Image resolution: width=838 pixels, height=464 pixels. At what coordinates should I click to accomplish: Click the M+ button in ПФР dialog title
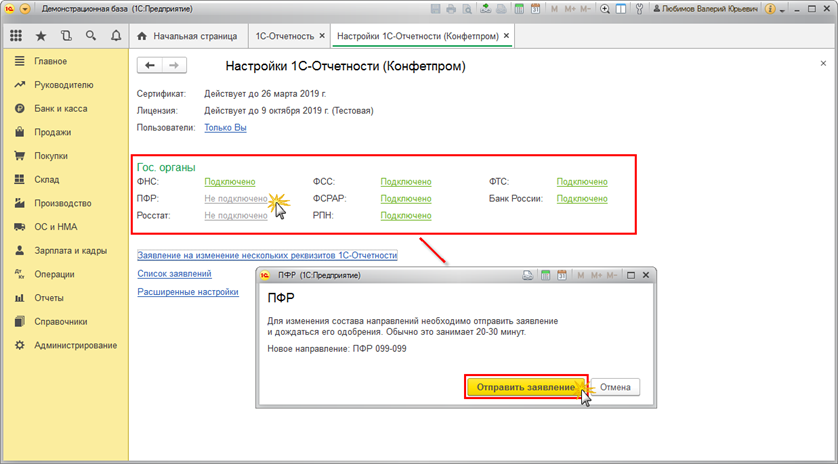pos(597,275)
